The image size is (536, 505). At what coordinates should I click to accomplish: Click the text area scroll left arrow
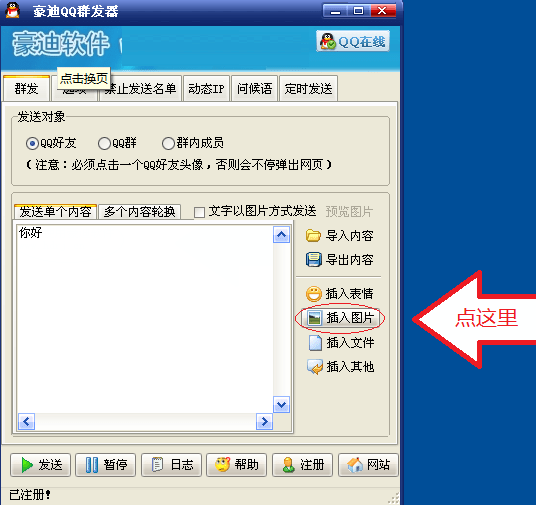pyautogui.click(x=26, y=421)
